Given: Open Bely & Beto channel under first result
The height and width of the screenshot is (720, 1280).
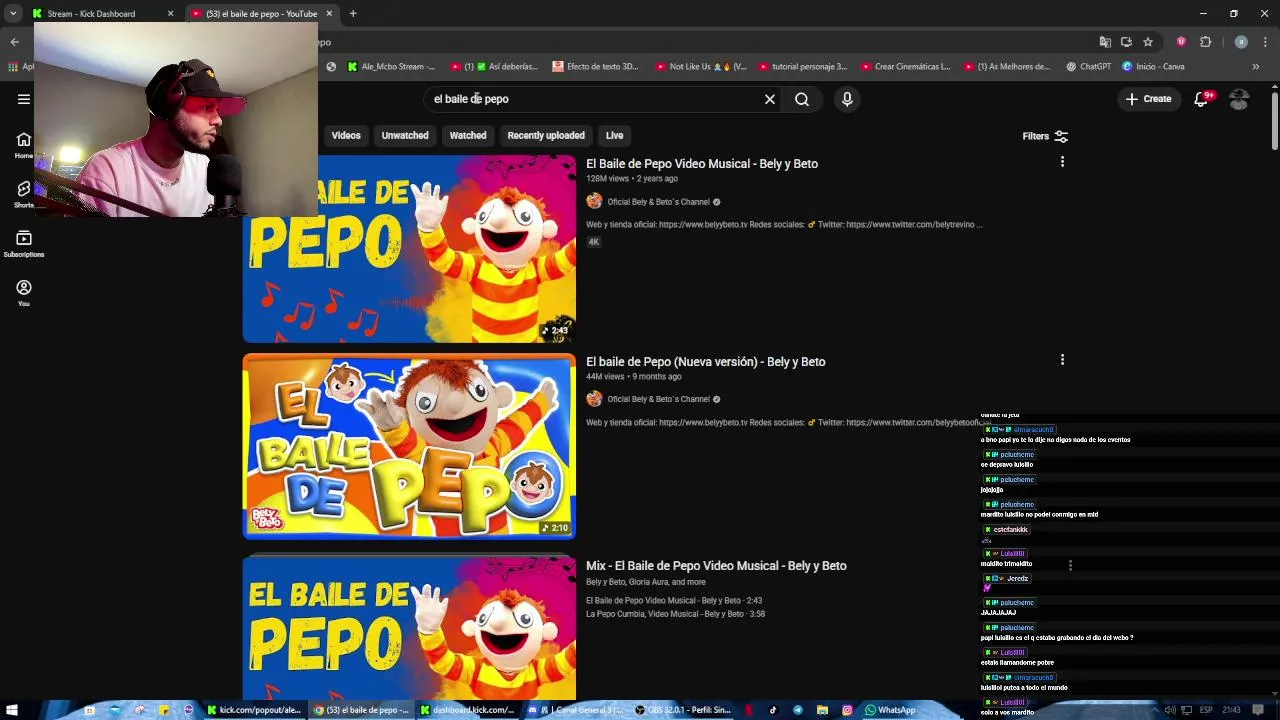Looking at the screenshot, I should (658, 201).
